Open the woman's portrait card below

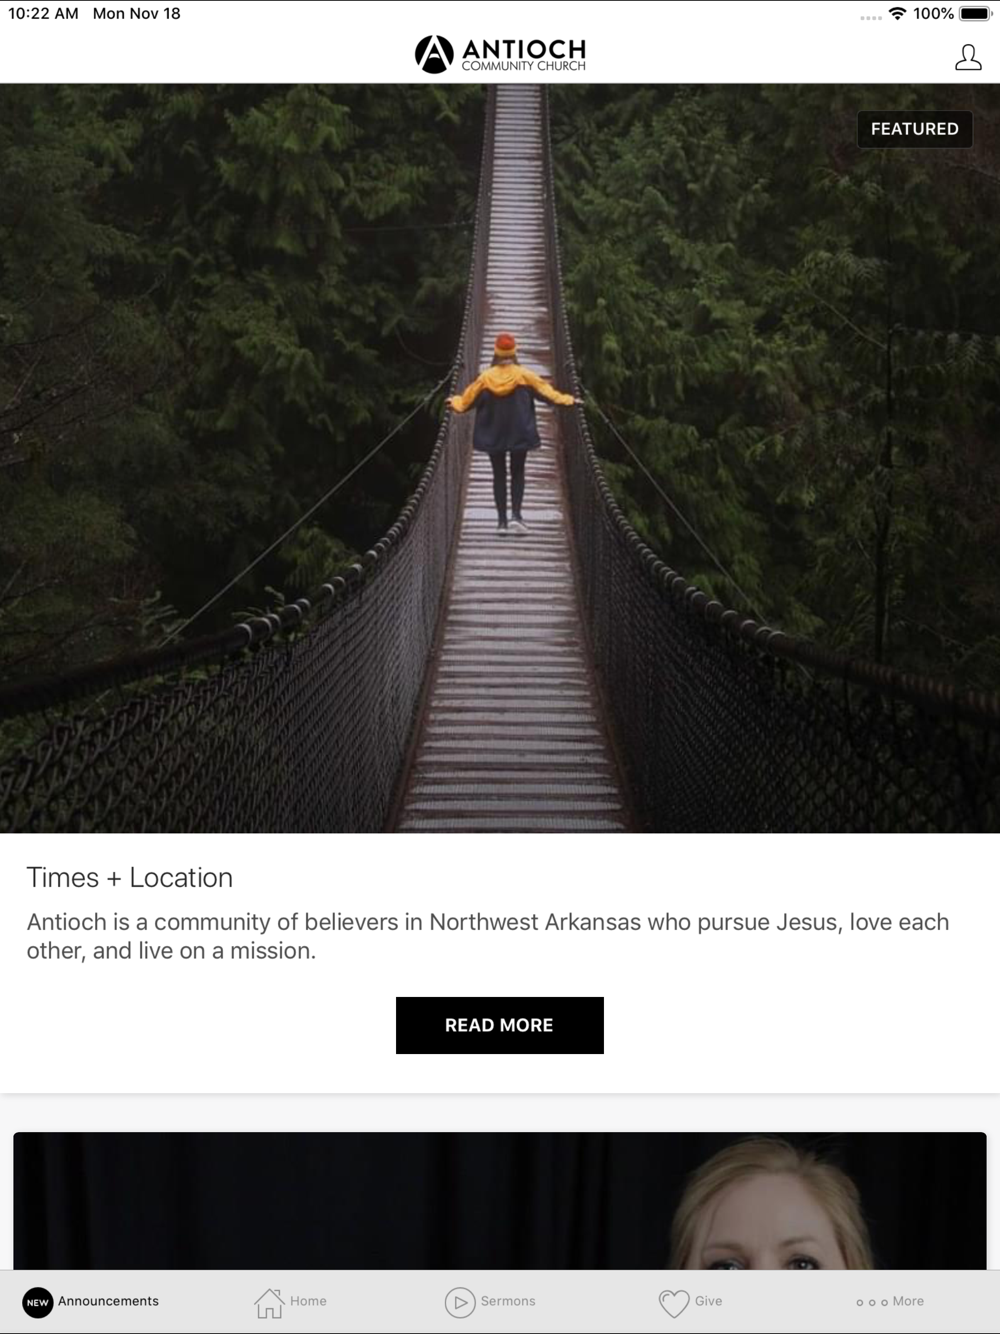tap(500, 1201)
